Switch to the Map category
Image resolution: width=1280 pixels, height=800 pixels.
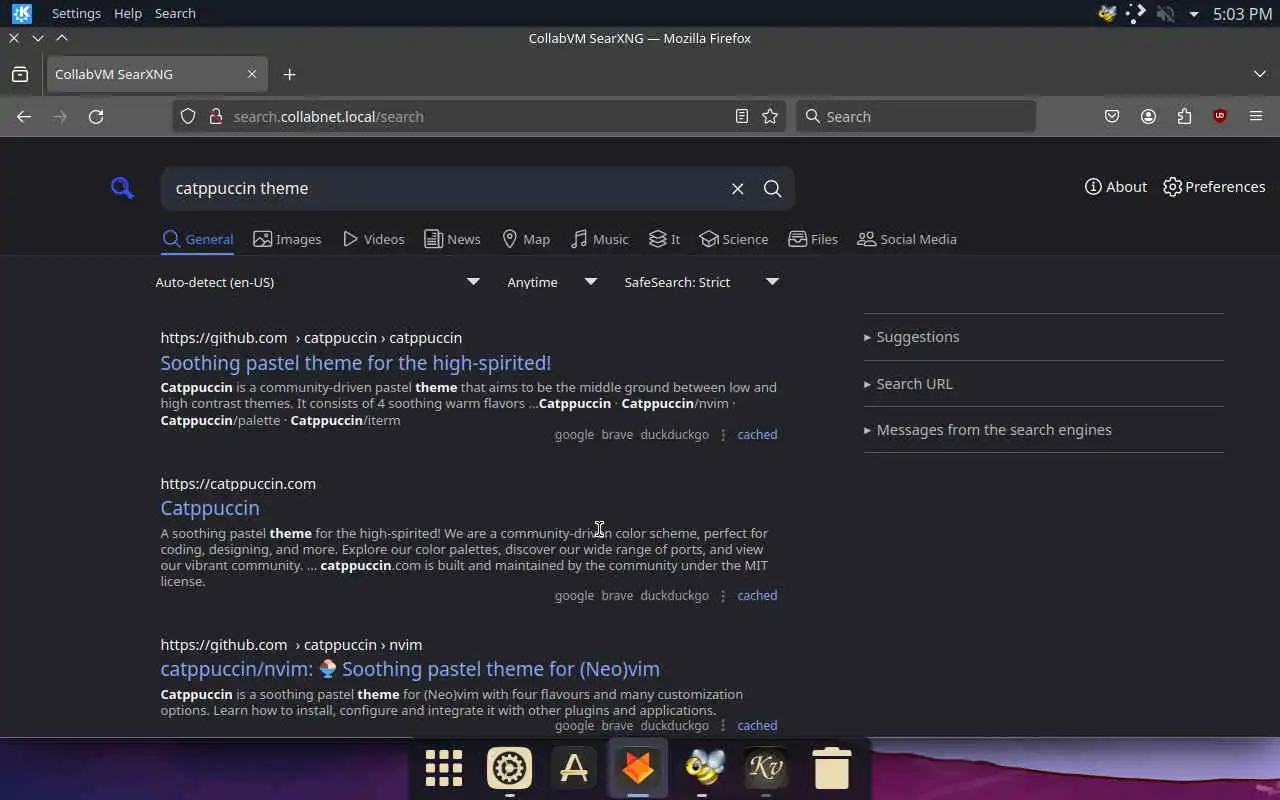(x=526, y=239)
